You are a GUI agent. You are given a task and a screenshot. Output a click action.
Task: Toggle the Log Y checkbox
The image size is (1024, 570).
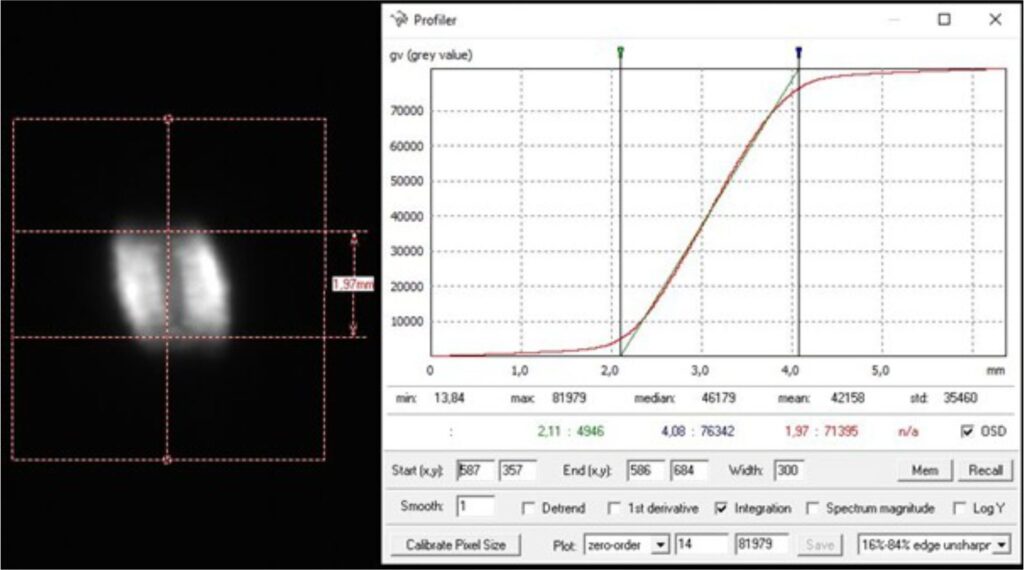[x=960, y=508]
